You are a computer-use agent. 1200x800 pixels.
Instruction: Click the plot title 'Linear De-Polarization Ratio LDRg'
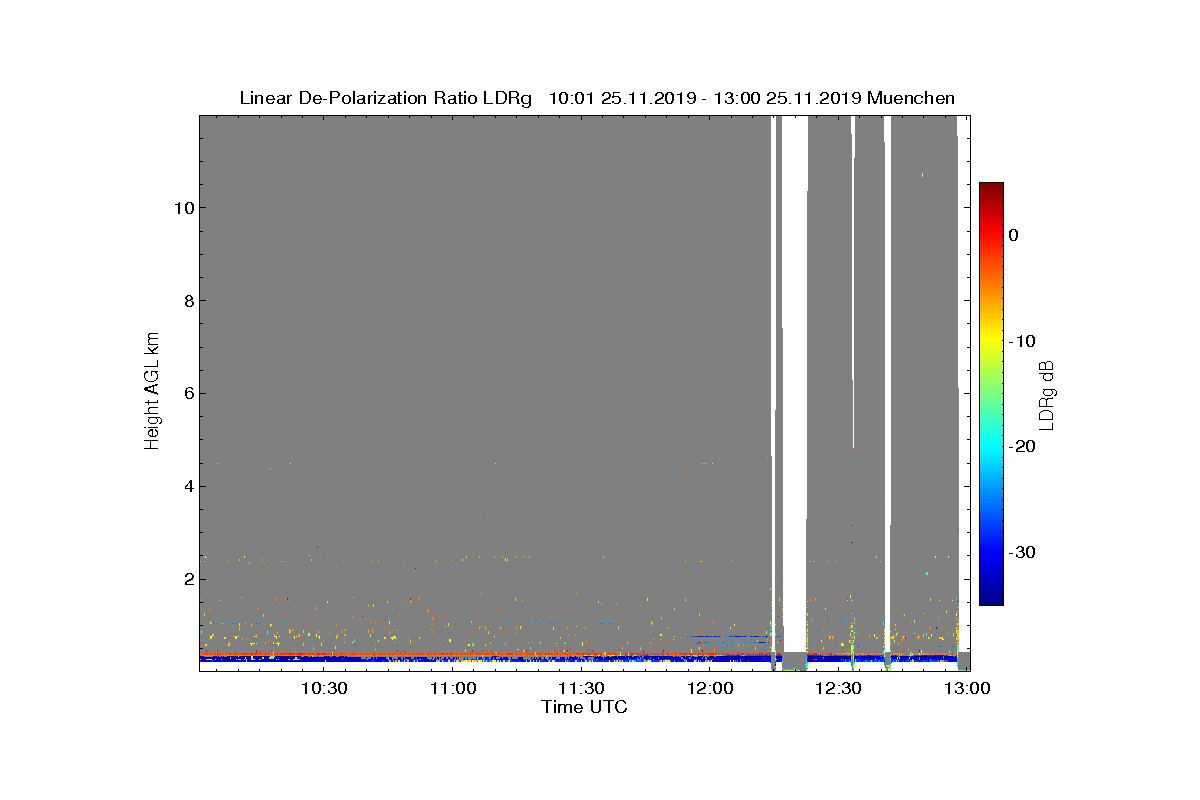pos(385,98)
